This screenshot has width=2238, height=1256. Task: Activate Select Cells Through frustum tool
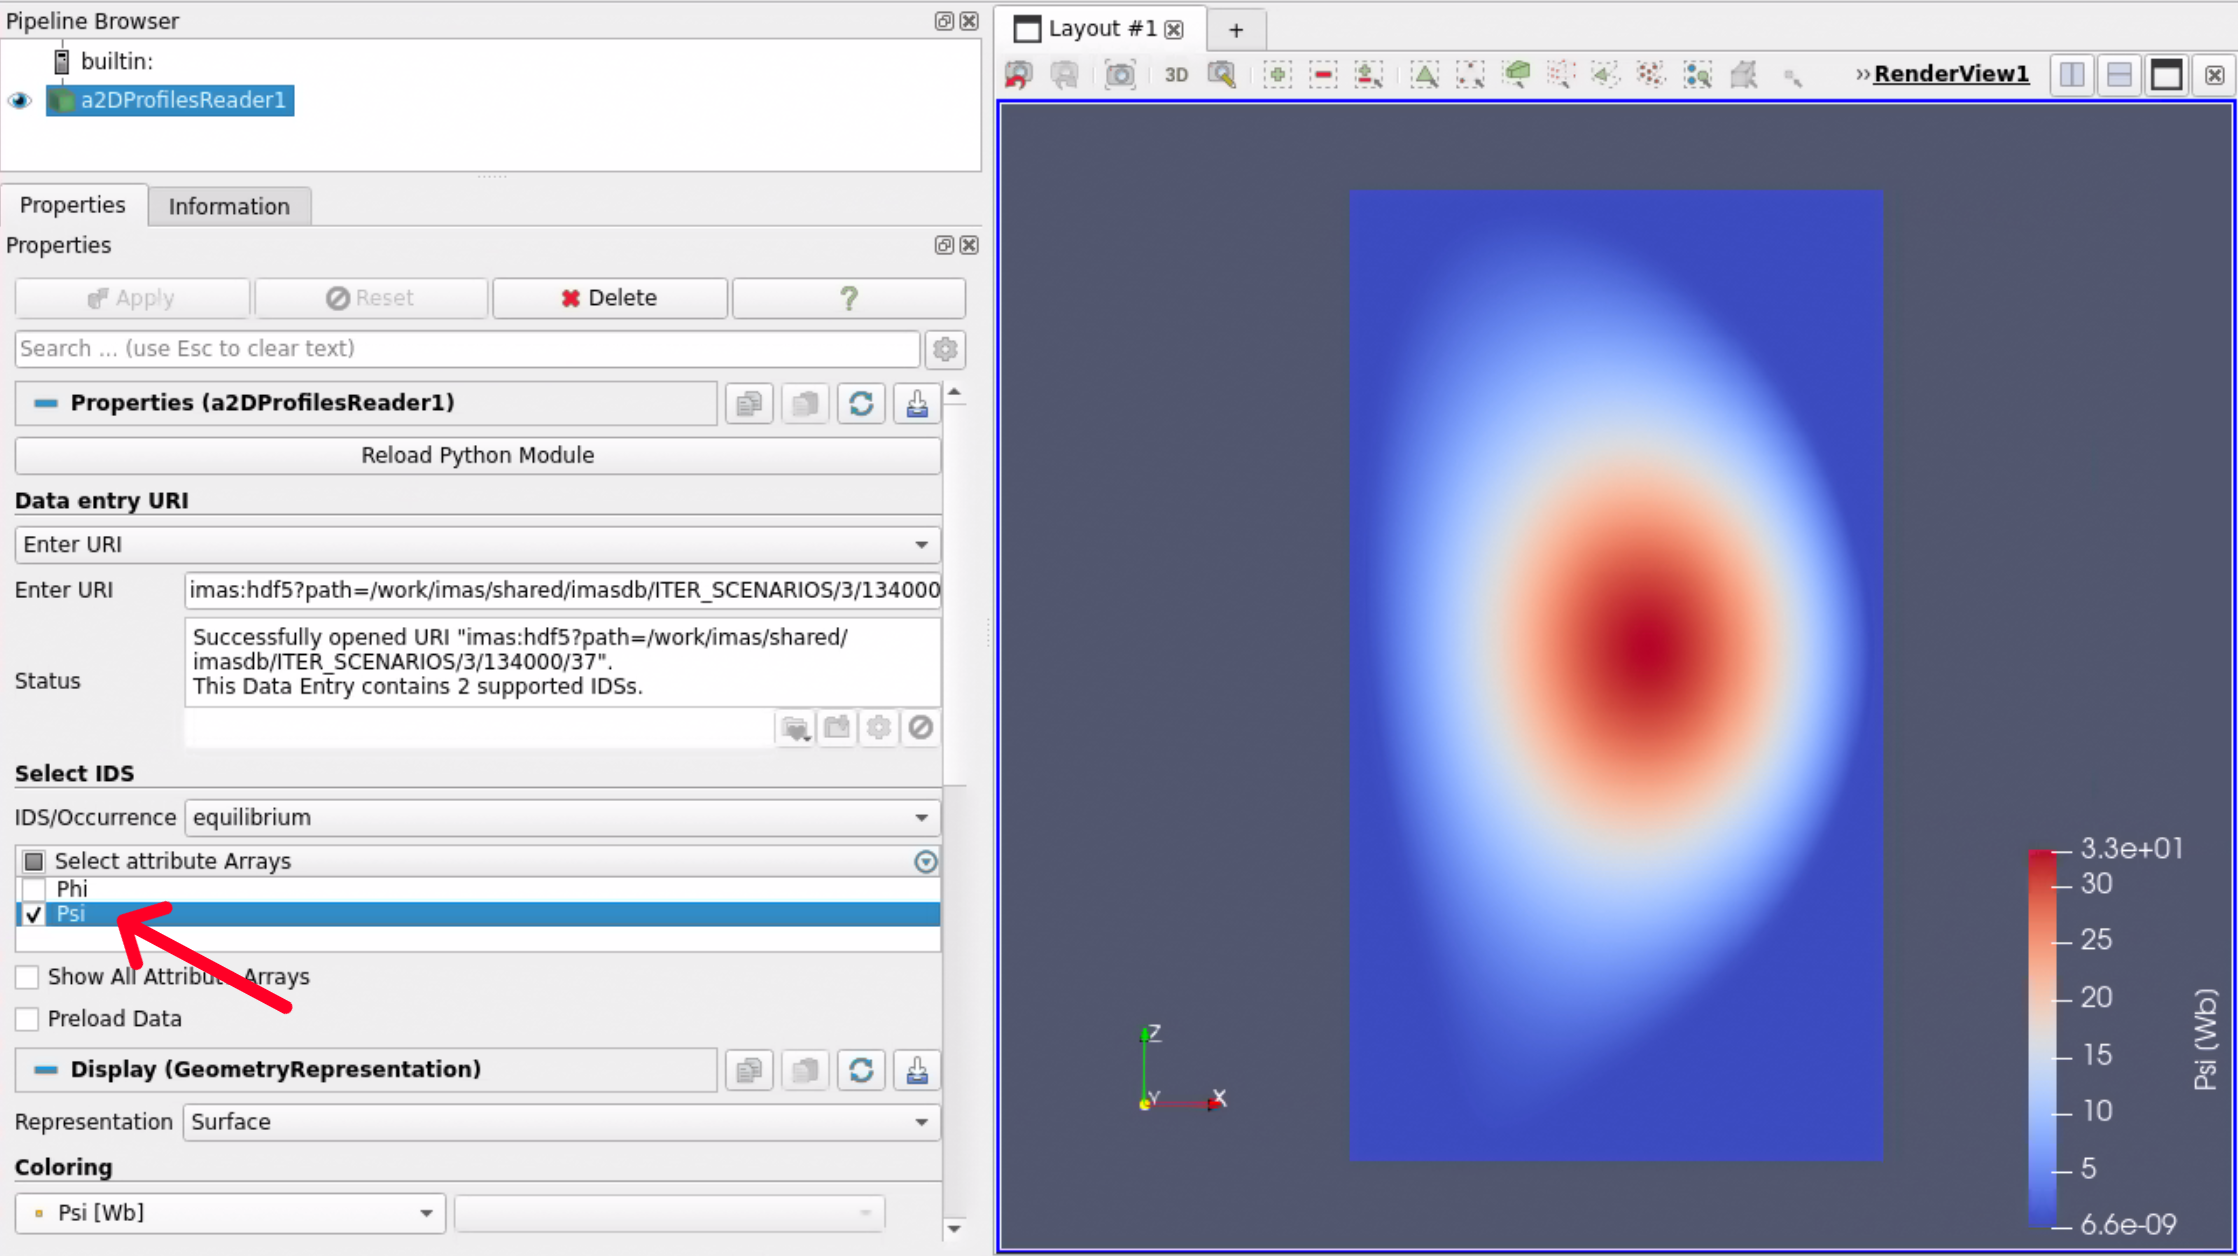[x=1516, y=74]
